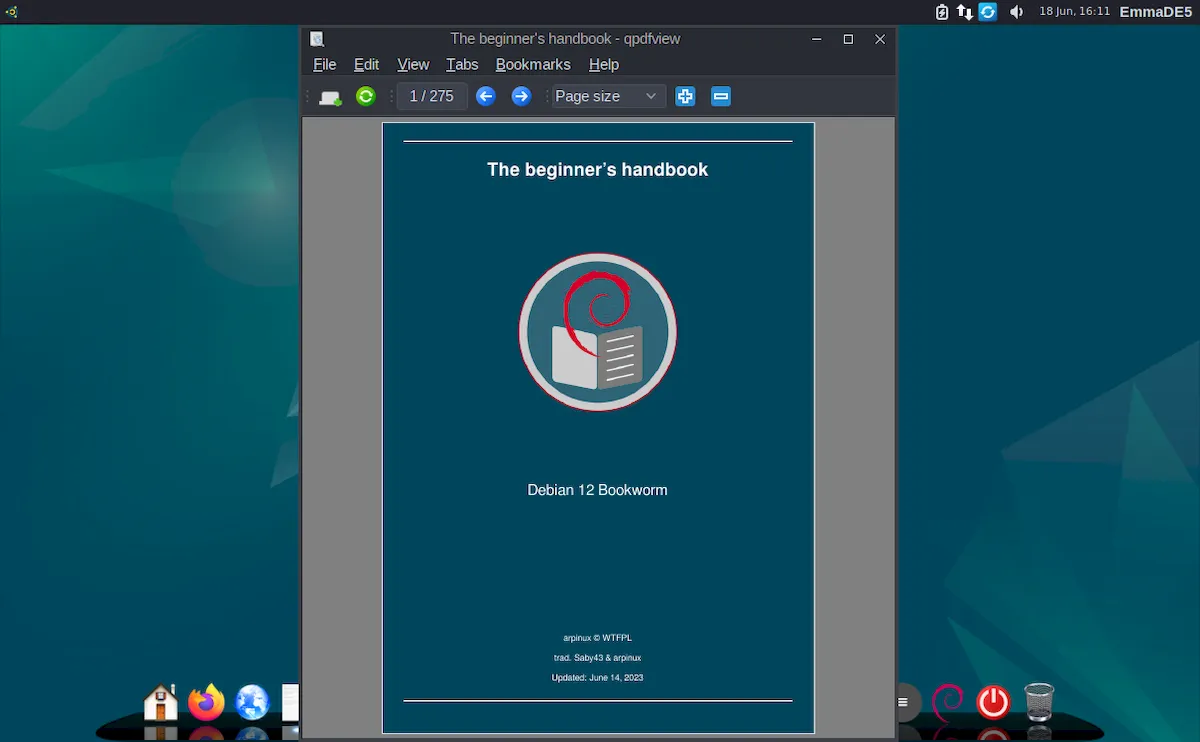
Task: Expand the Page size scale dropdown
Action: (x=608, y=96)
